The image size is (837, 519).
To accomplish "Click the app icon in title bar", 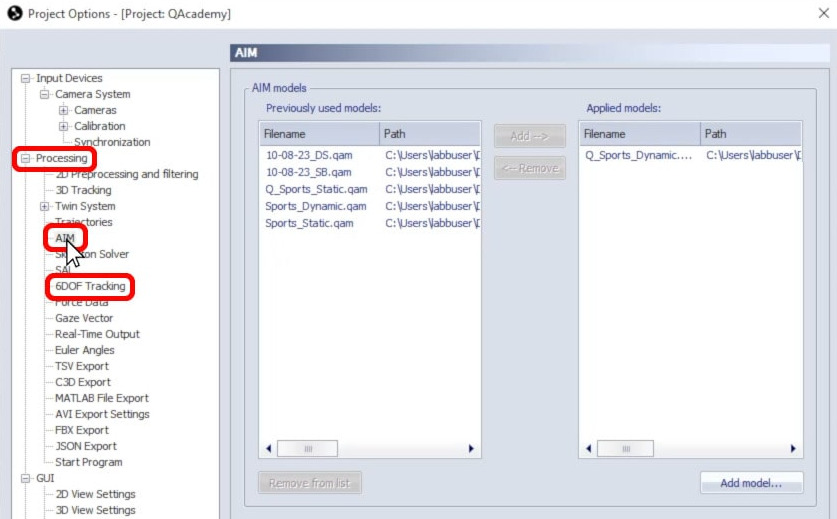I will [x=14, y=14].
